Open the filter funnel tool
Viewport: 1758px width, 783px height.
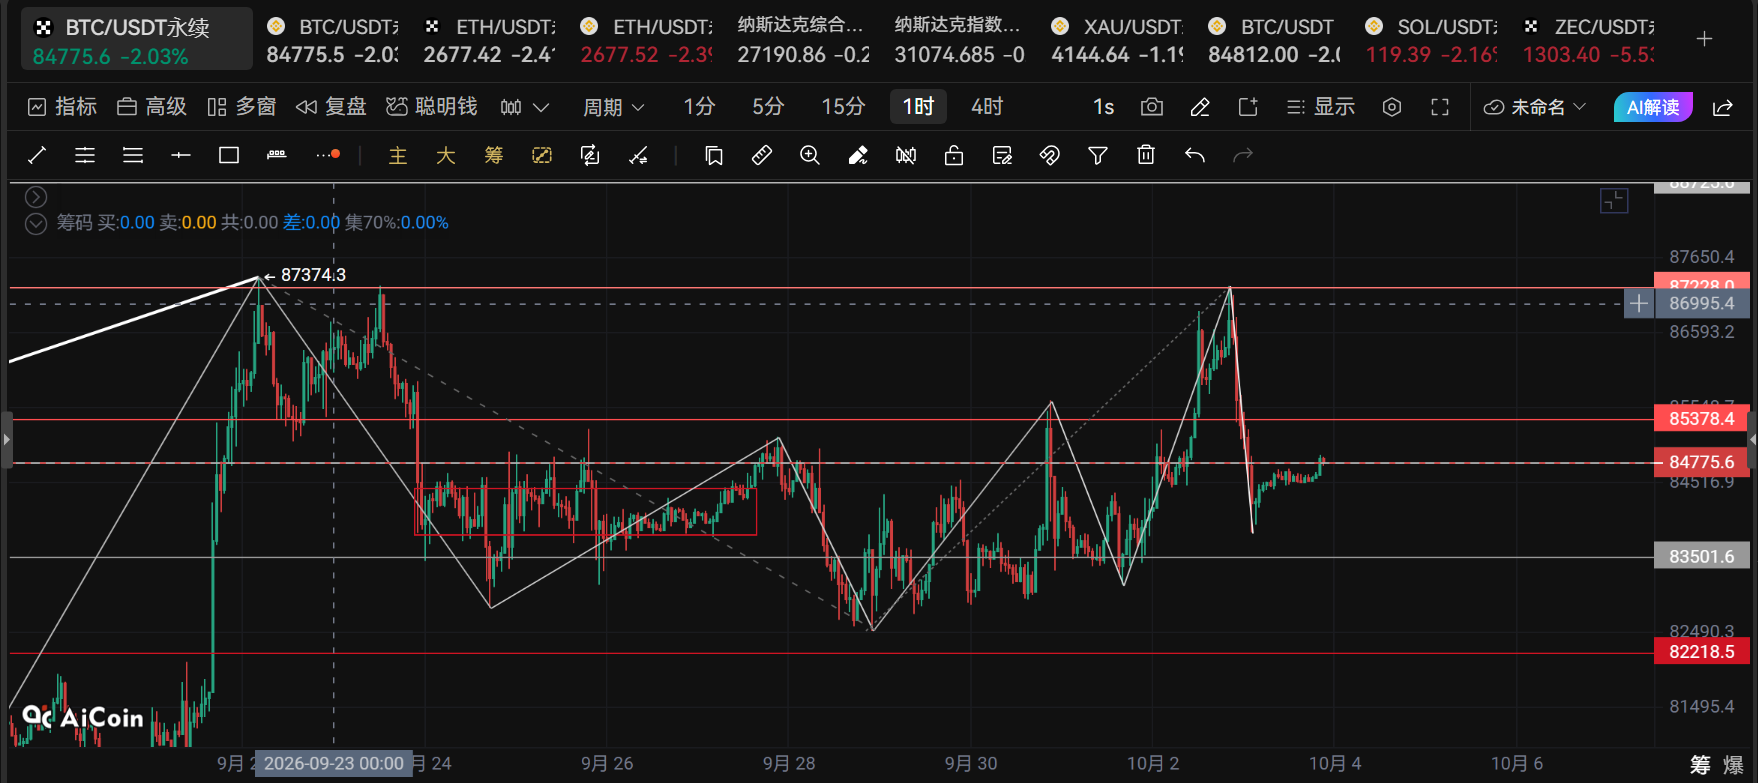tap(1098, 155)
